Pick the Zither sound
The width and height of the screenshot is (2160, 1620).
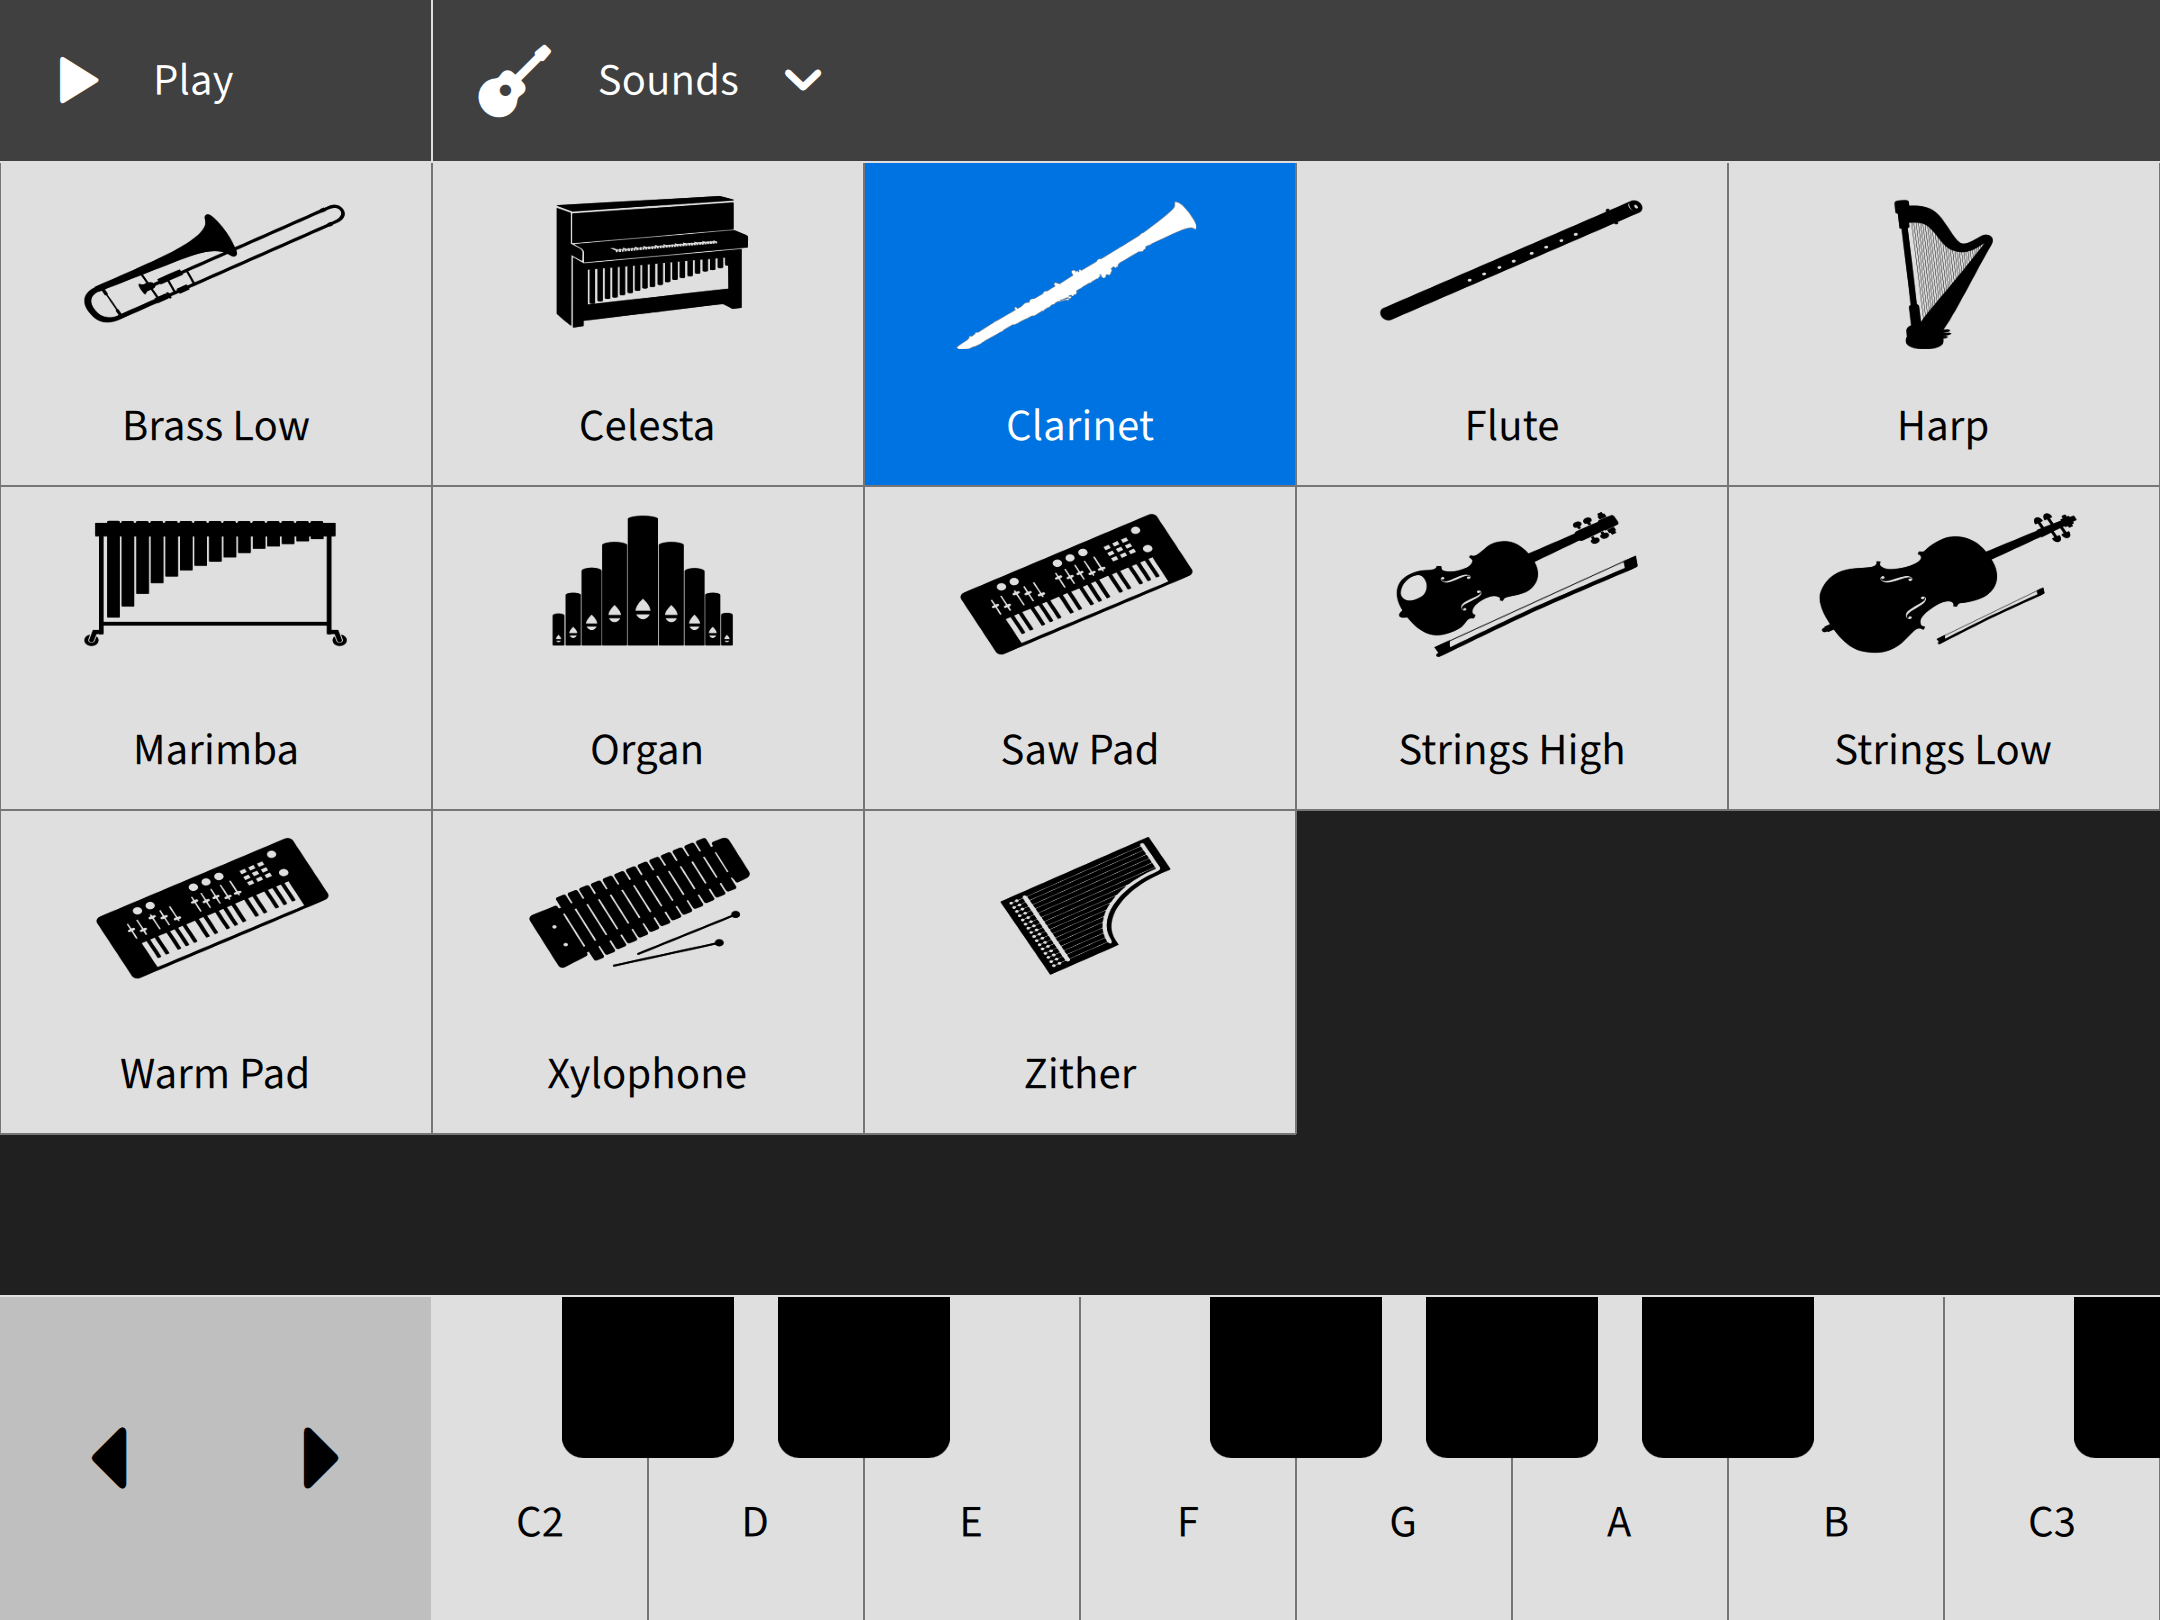[1079, 972]
